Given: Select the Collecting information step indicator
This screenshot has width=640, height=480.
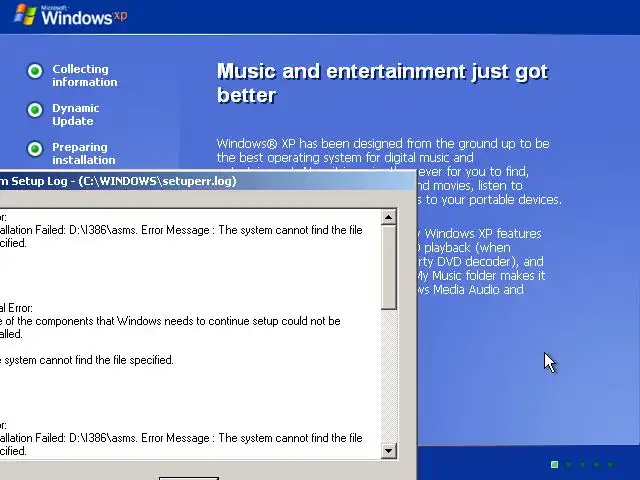Looking at the screenshot, I should pyautogui.click(x=35, y=71).
